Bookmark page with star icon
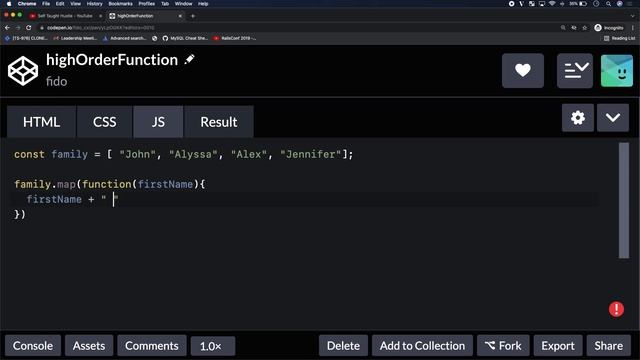640x360 pixels. point(584,28)
